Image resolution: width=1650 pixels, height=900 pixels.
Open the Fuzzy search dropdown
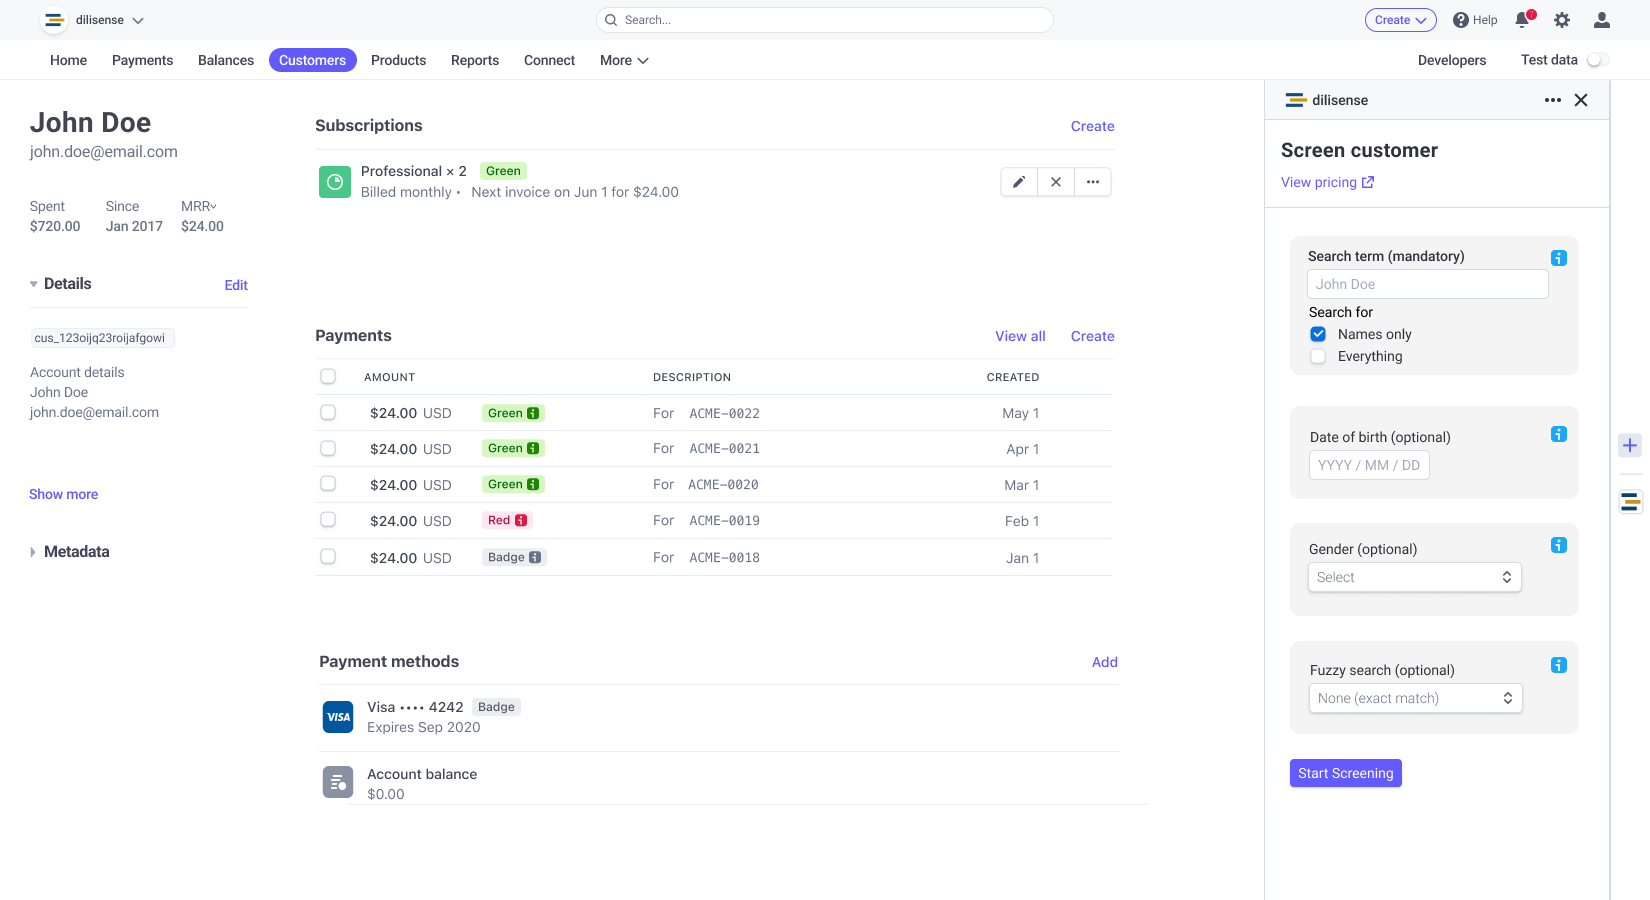click(1414, 698)
